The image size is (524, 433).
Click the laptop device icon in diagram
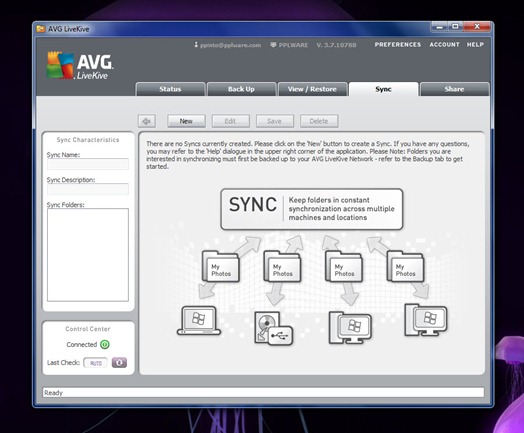pyautogui.click(x=199, y=321)
